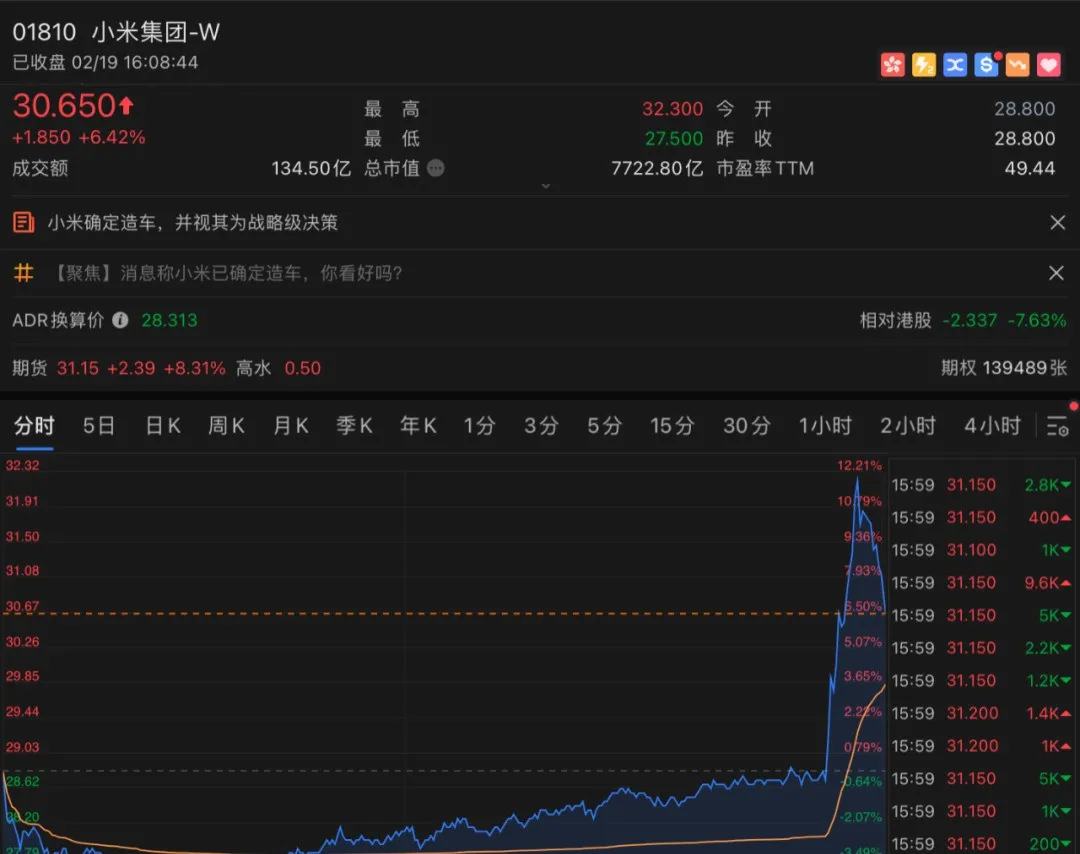The width and height of the screenshot is (1080, 854).
Task: Click the 相对港股 -7.63% value
Action: click(1037, 320)
